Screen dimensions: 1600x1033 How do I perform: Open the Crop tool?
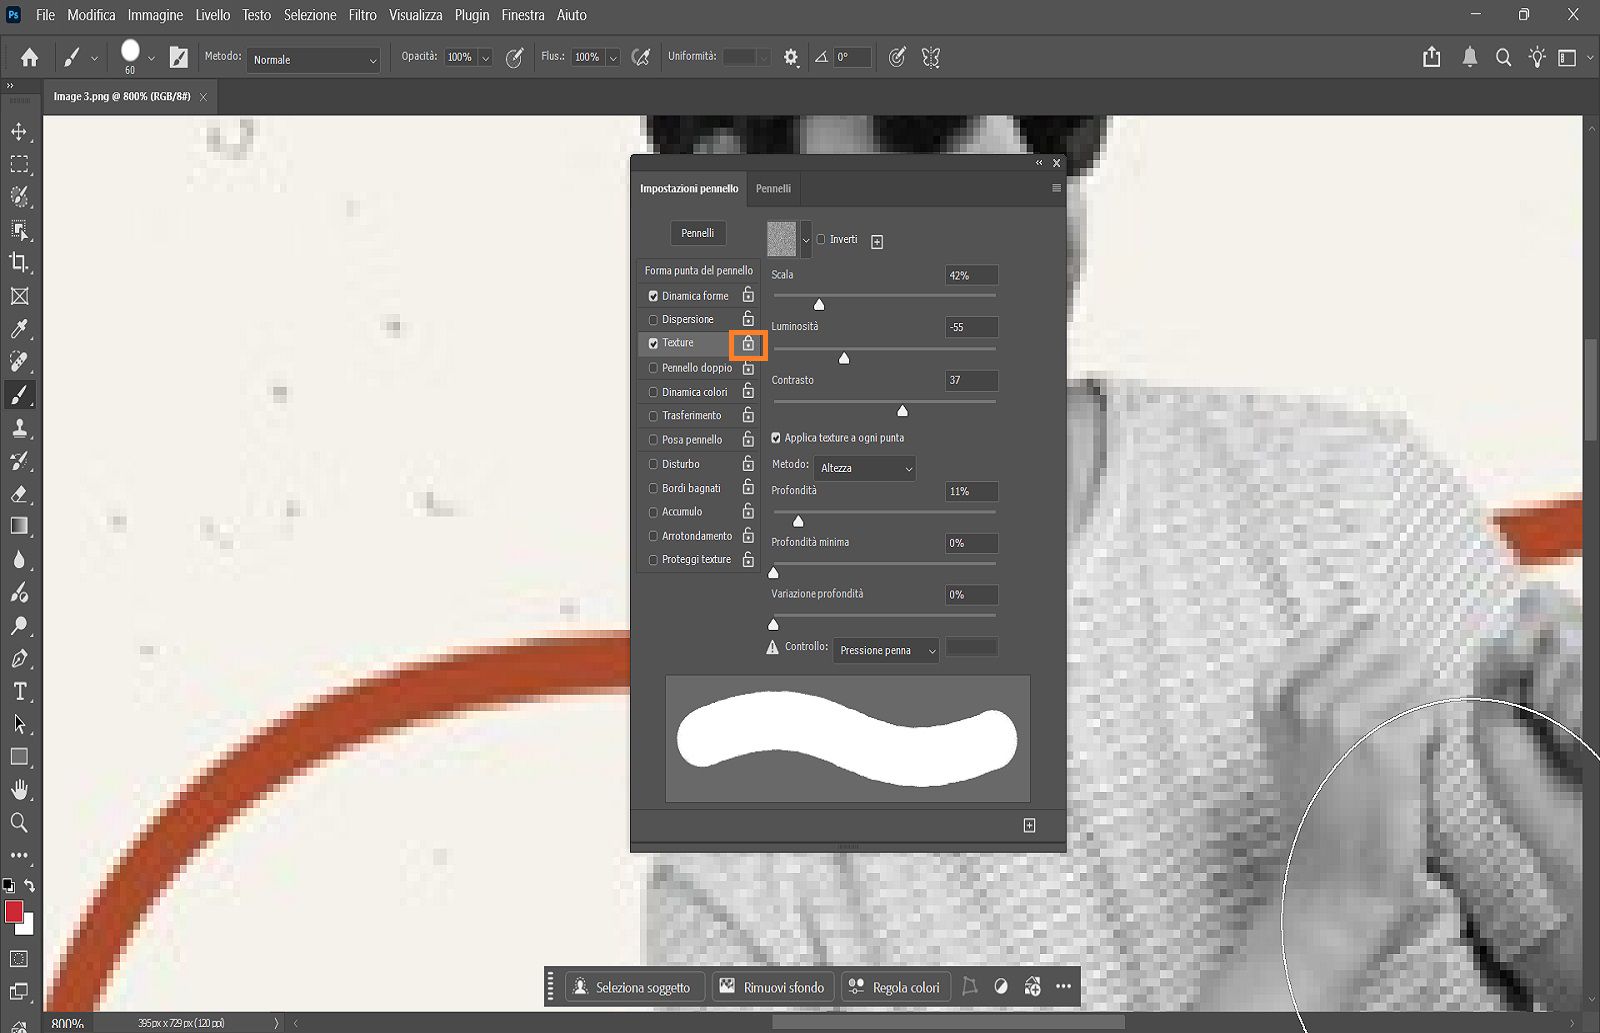[20, 264]
